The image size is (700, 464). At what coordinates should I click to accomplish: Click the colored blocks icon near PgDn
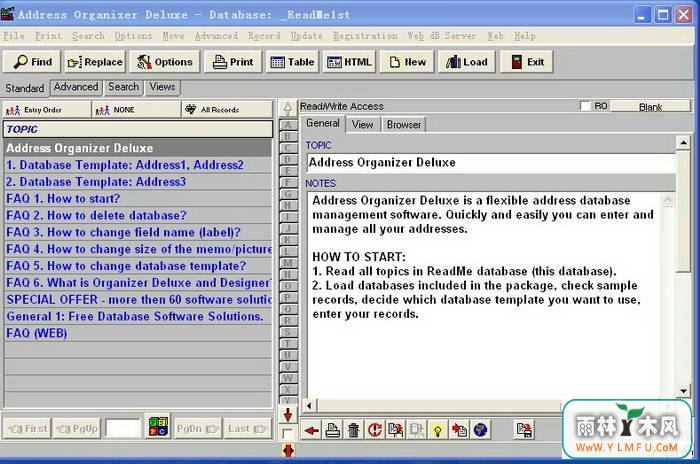[158, 426]
